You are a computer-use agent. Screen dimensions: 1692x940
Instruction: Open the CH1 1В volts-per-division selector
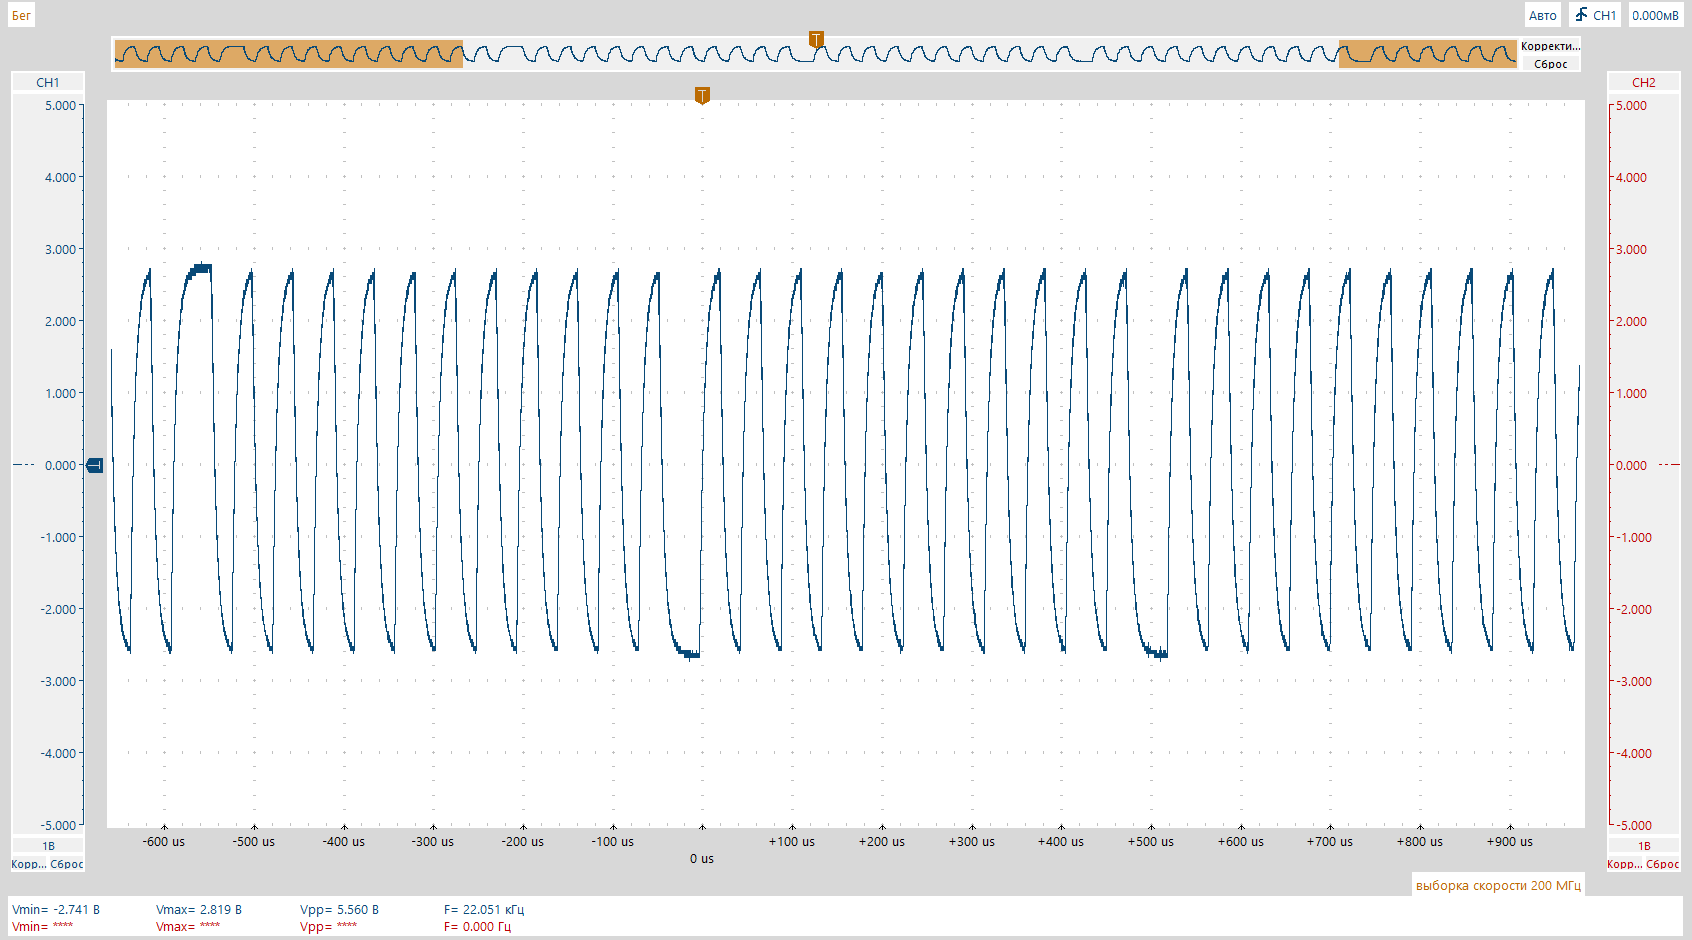tap(48, 846)
